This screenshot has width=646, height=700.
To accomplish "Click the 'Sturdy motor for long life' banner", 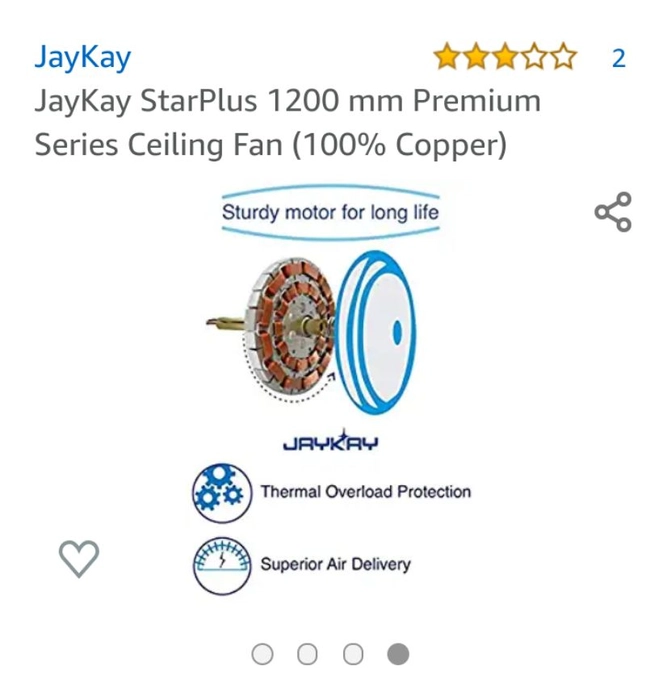I will tap(330, 212).
